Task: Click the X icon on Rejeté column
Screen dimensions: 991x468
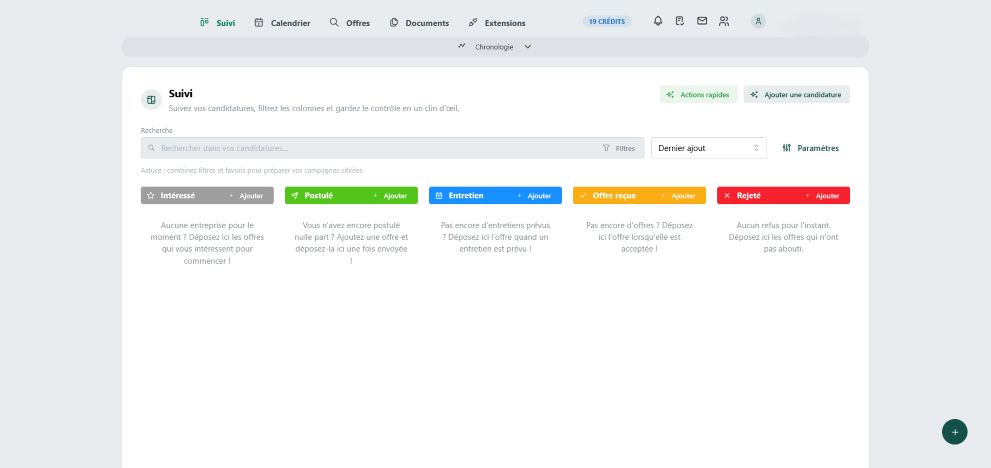Action: pos(727,196)
